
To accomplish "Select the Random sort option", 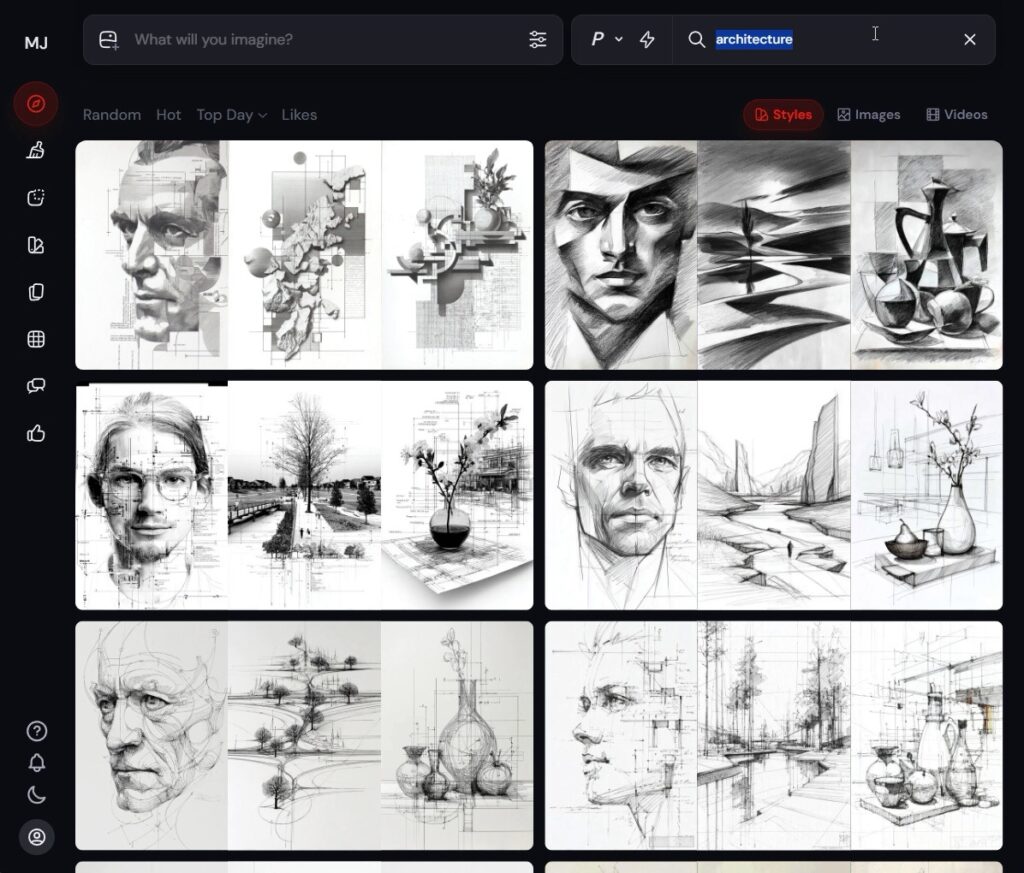I will (x=112, y=115).
